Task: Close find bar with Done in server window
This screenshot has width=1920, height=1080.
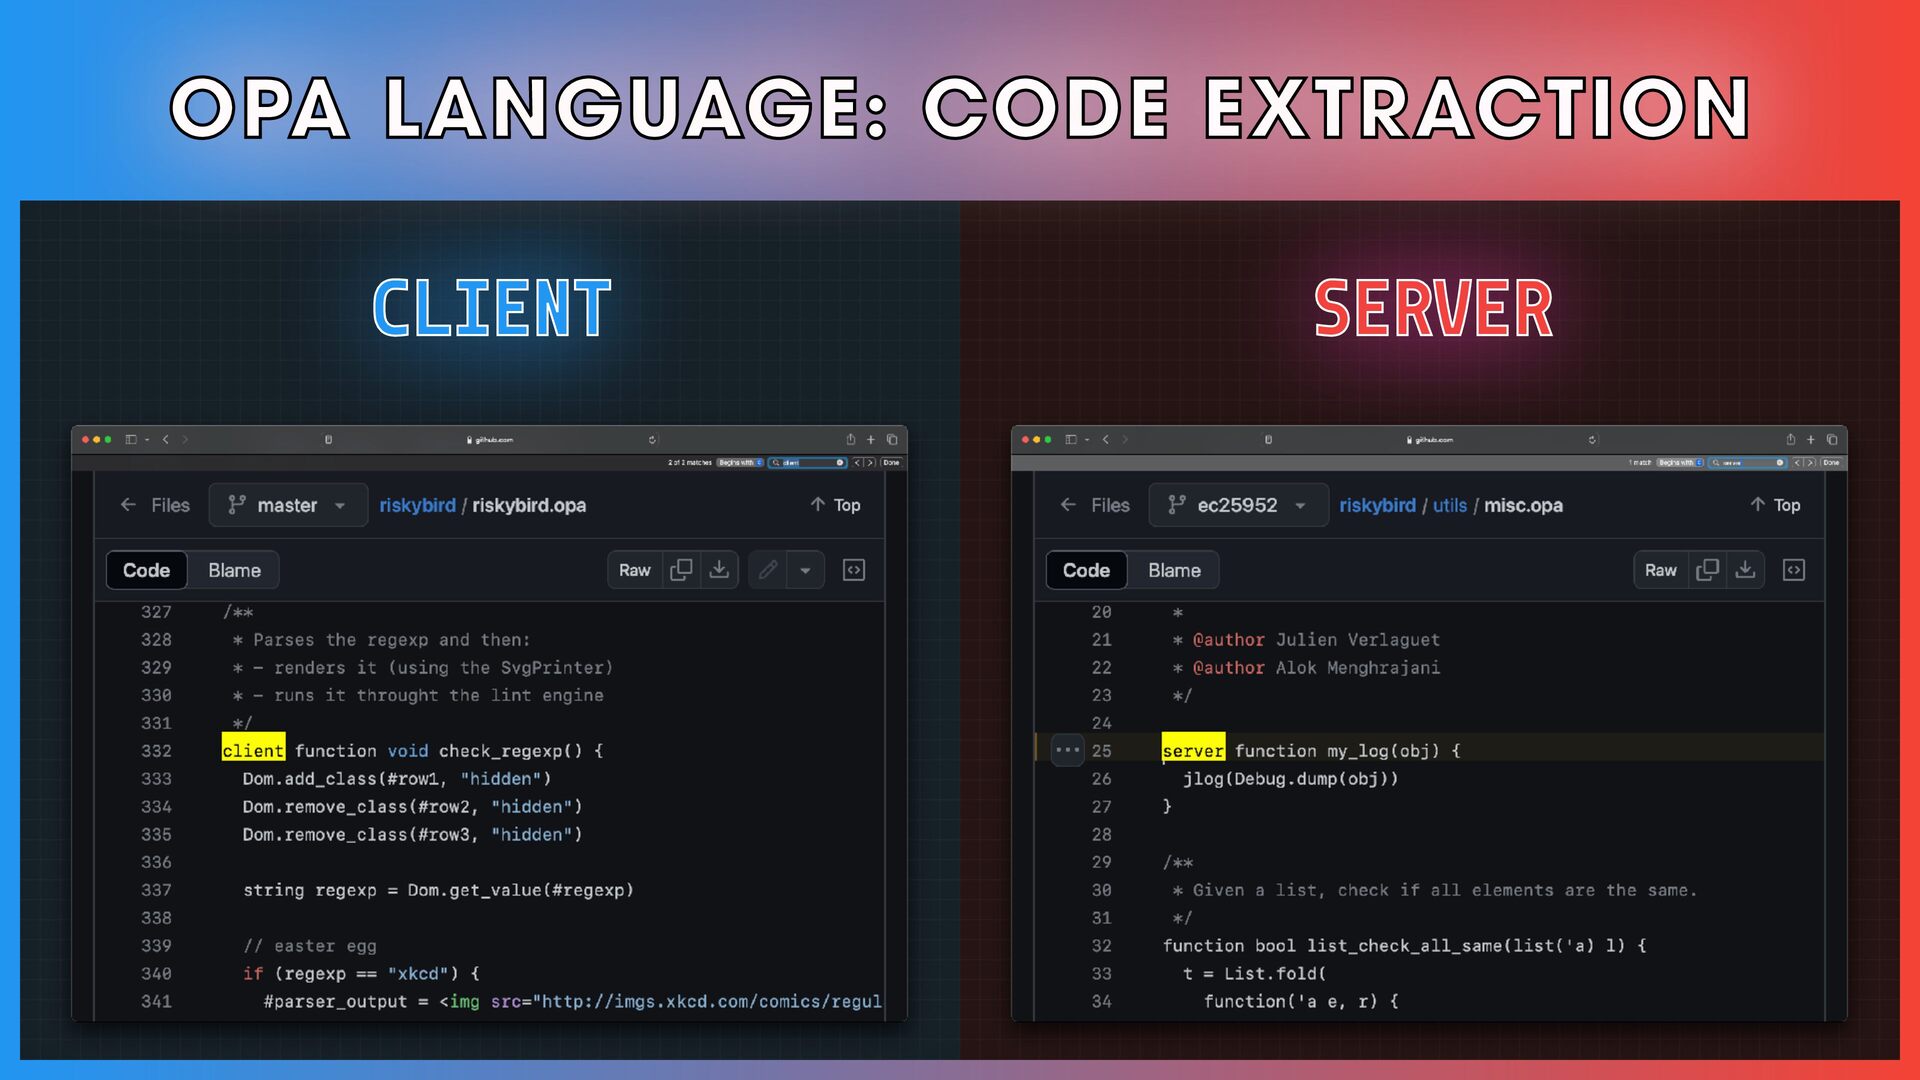Action: [1831, 463]
